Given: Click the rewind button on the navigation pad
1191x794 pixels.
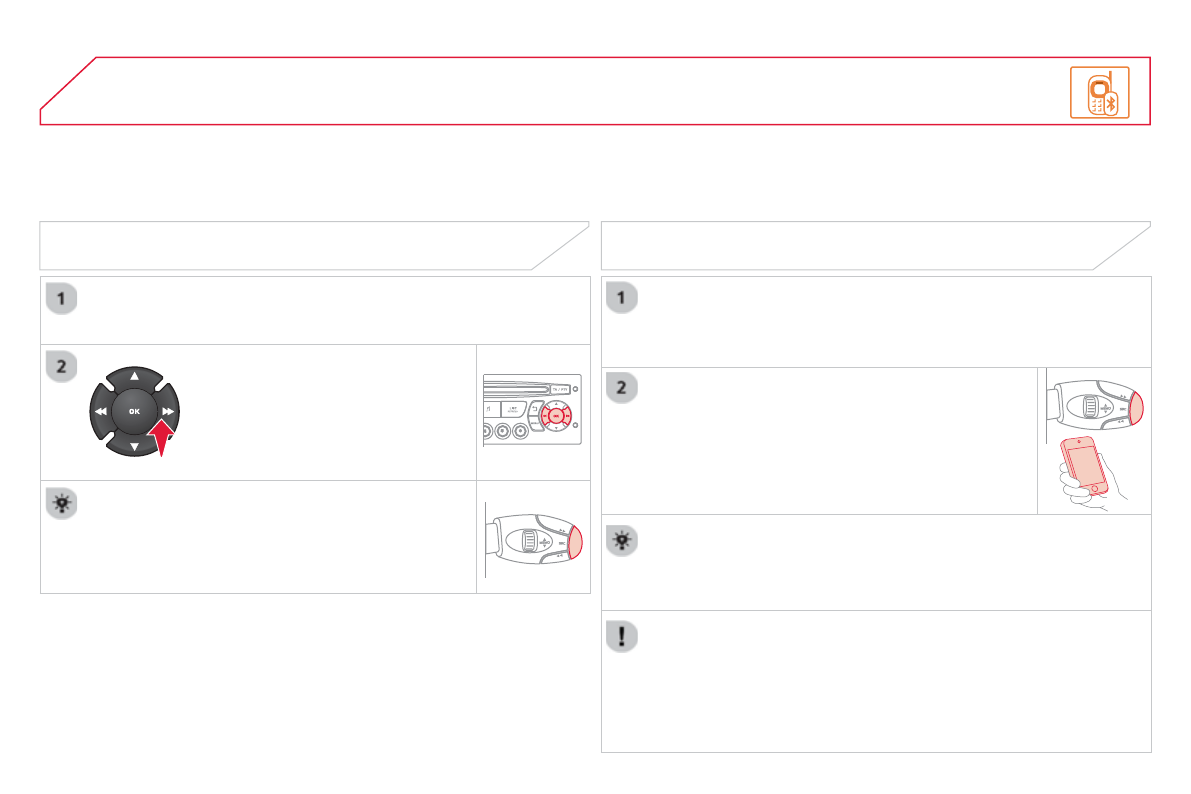Looking at the screenshot, I should [100, 411].
